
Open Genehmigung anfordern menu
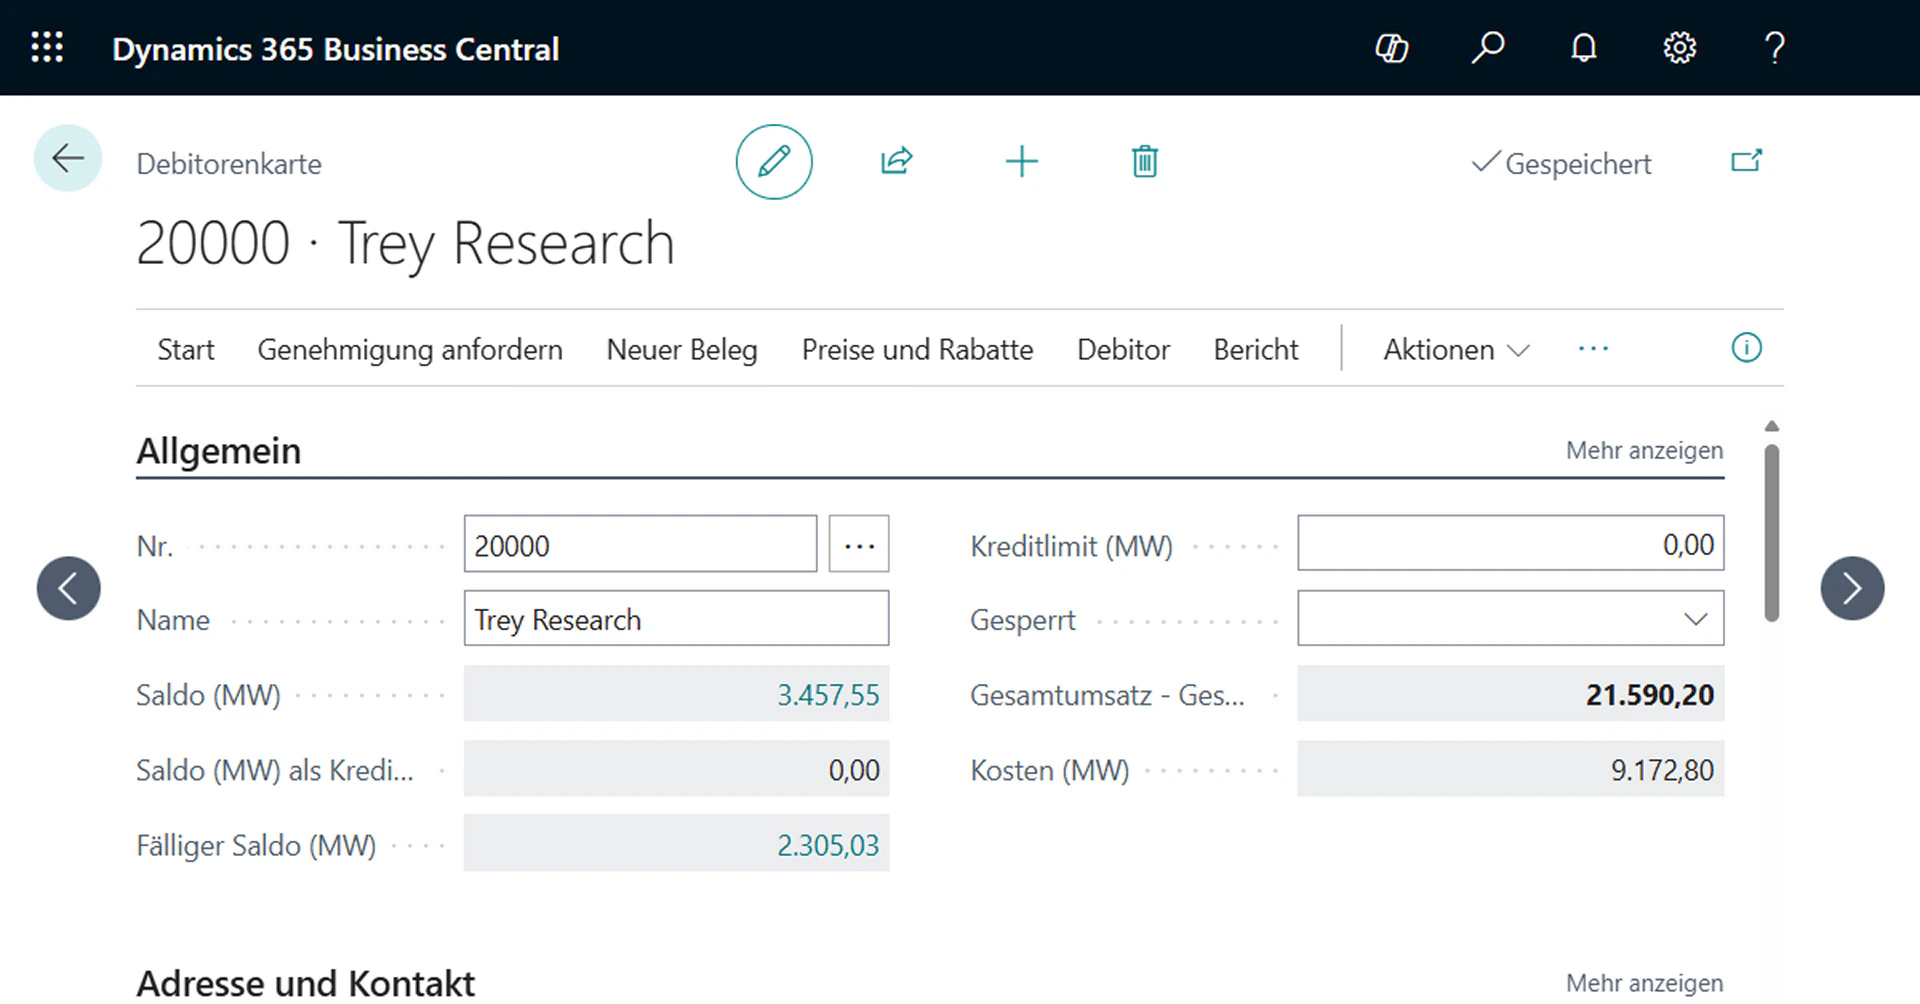tap(410, 349)
